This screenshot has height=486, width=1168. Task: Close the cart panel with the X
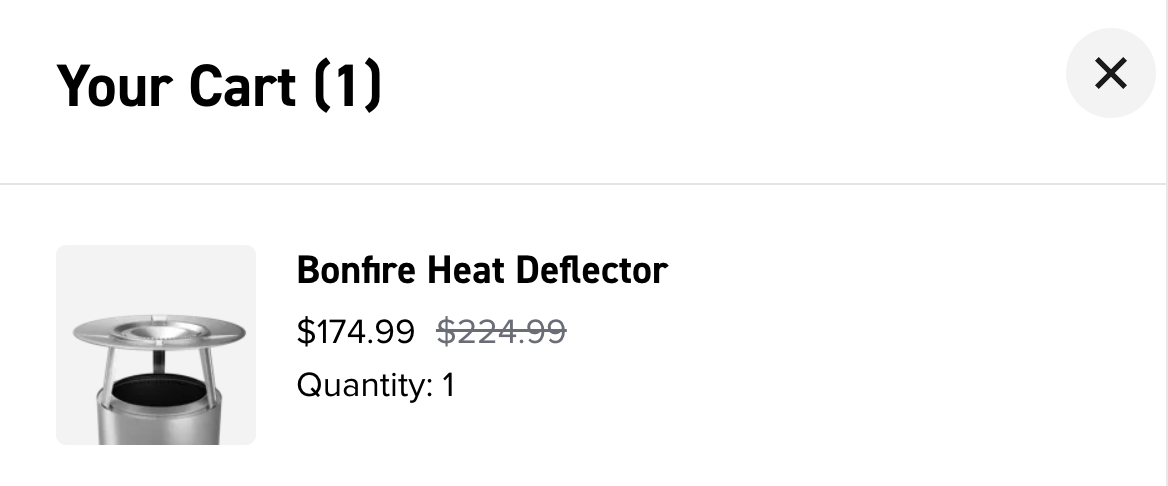[1110, 73]
